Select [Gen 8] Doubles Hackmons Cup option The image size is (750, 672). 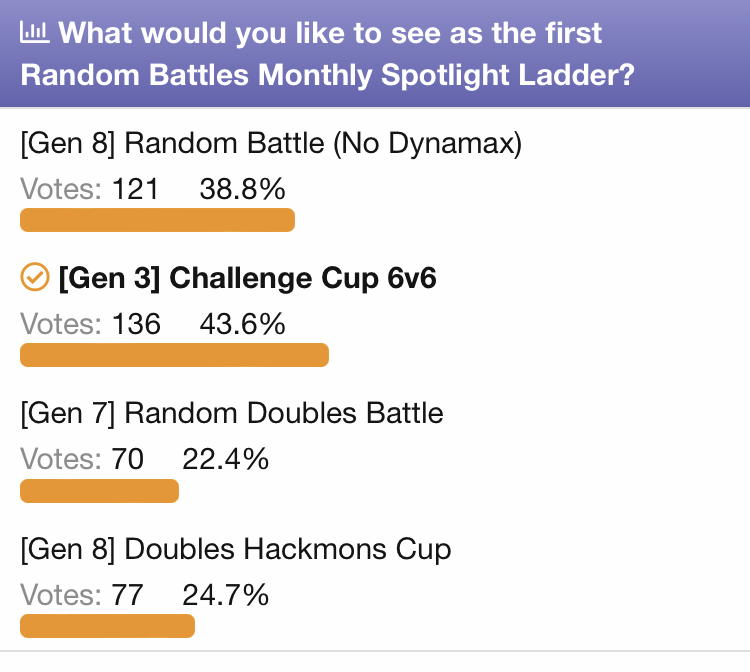pyautogui.click(x=236, y=549)
